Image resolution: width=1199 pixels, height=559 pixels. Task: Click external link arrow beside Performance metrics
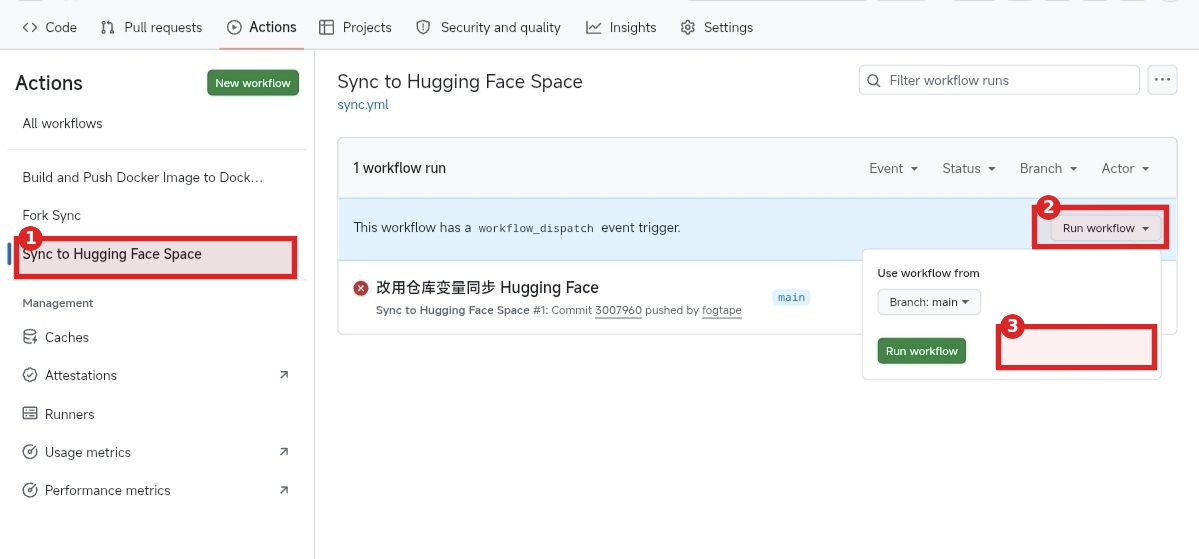pos(284,489)
